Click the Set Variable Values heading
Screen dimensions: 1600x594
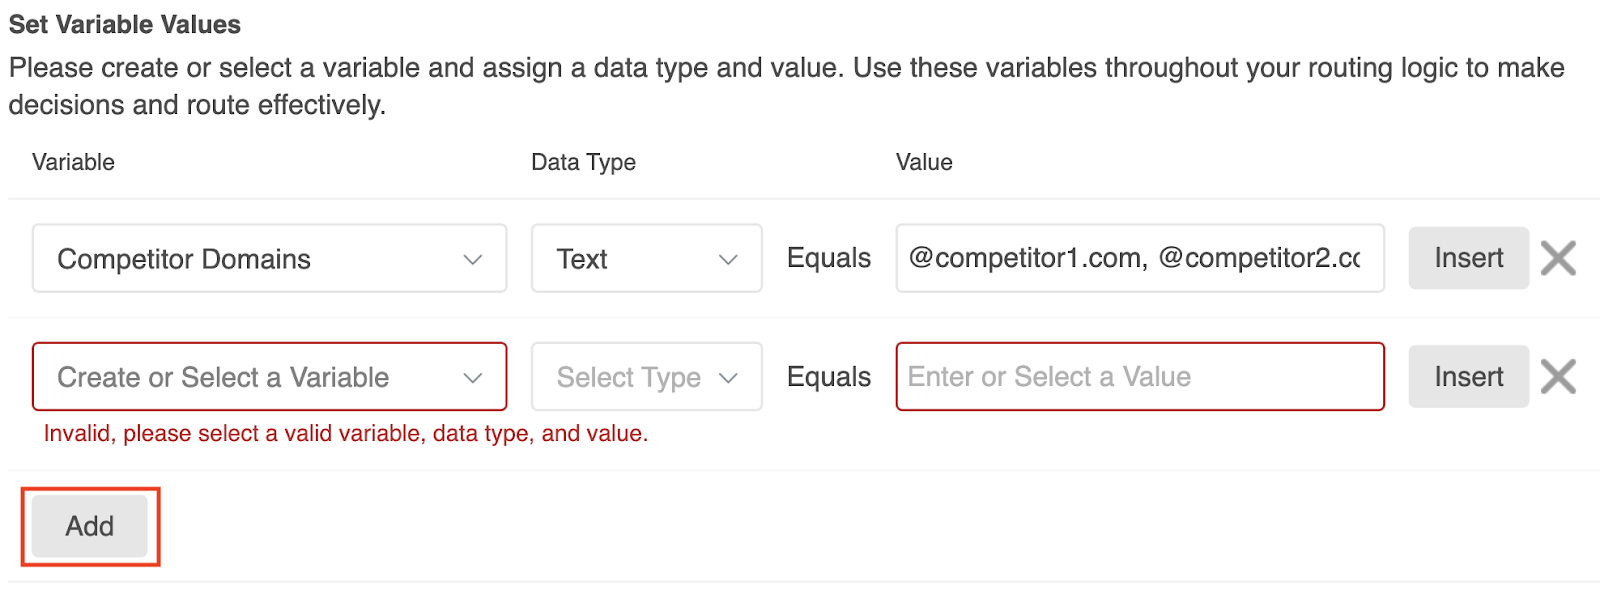[125, 24]
